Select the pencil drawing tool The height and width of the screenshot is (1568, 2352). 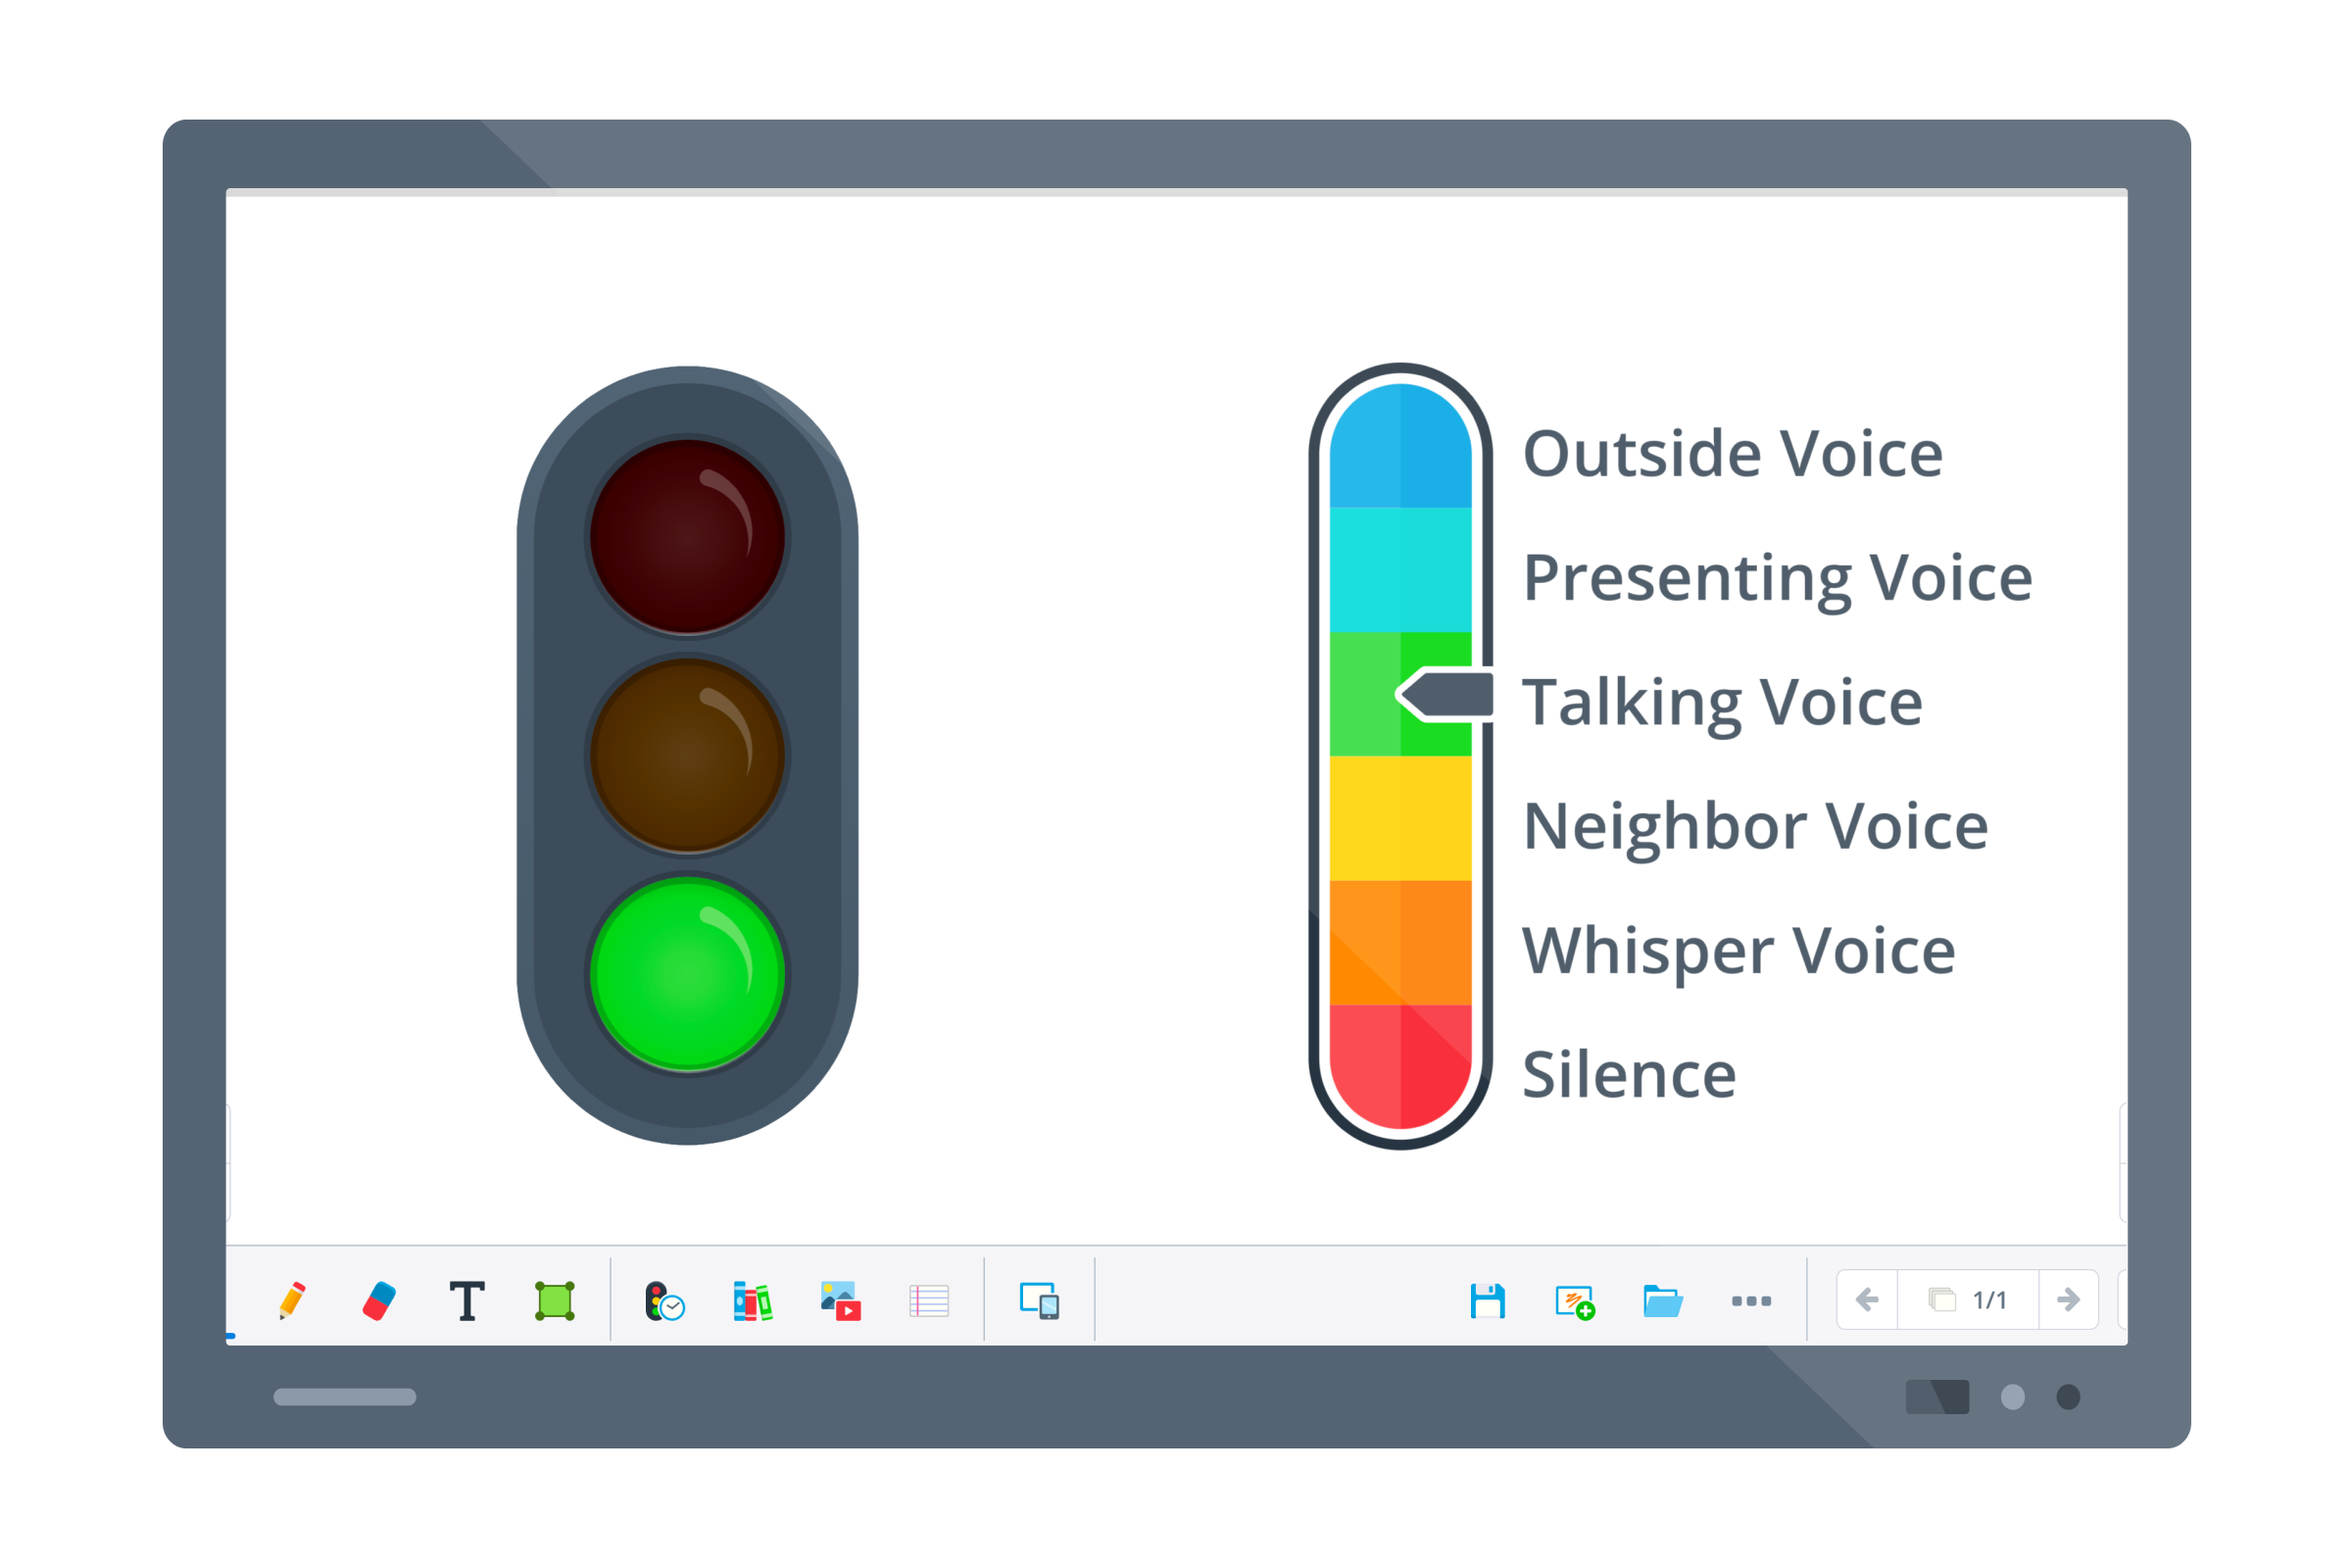click(x=292, y=1301)
